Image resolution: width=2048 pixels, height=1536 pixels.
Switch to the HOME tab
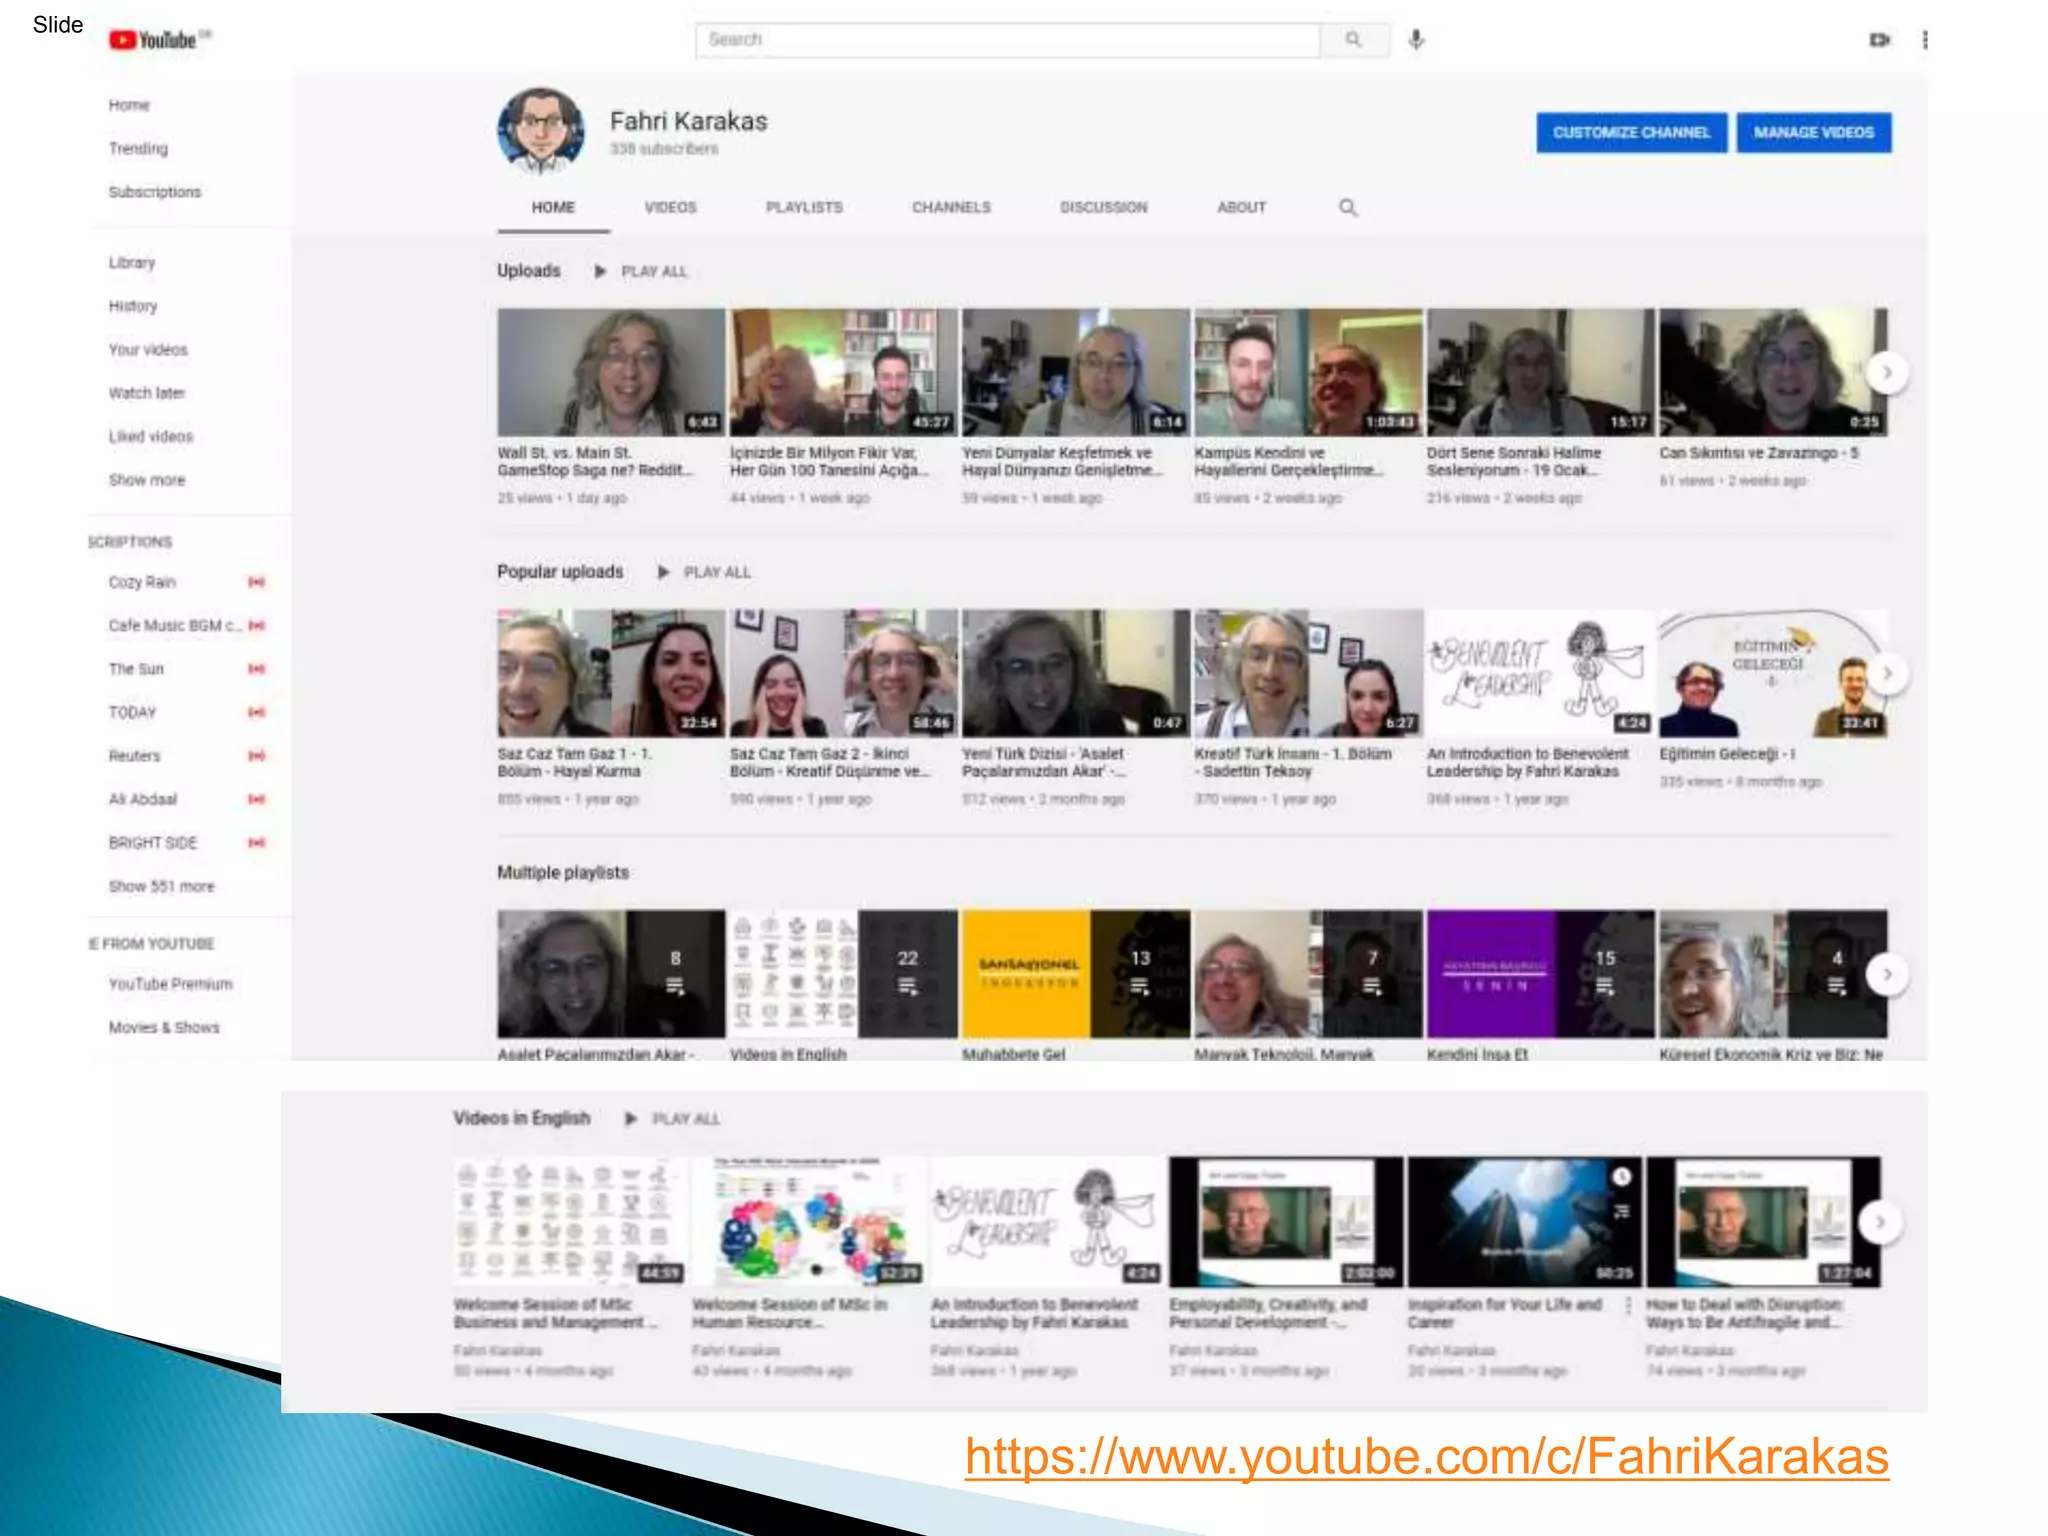[553, 207]
